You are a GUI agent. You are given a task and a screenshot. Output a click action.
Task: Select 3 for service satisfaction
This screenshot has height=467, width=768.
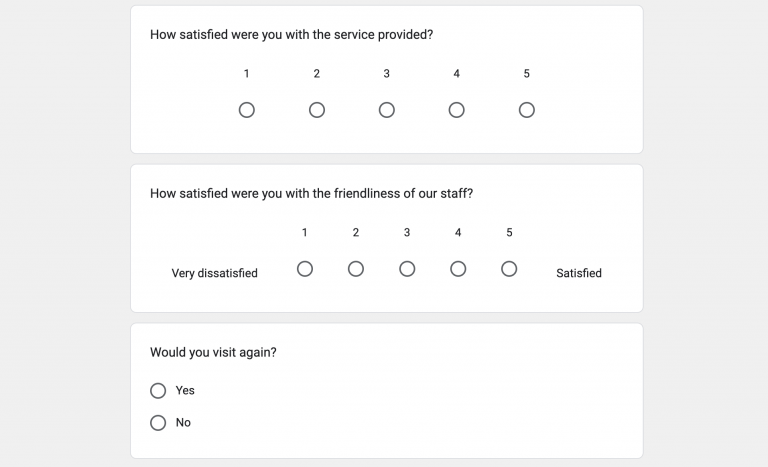pos(387,110)
